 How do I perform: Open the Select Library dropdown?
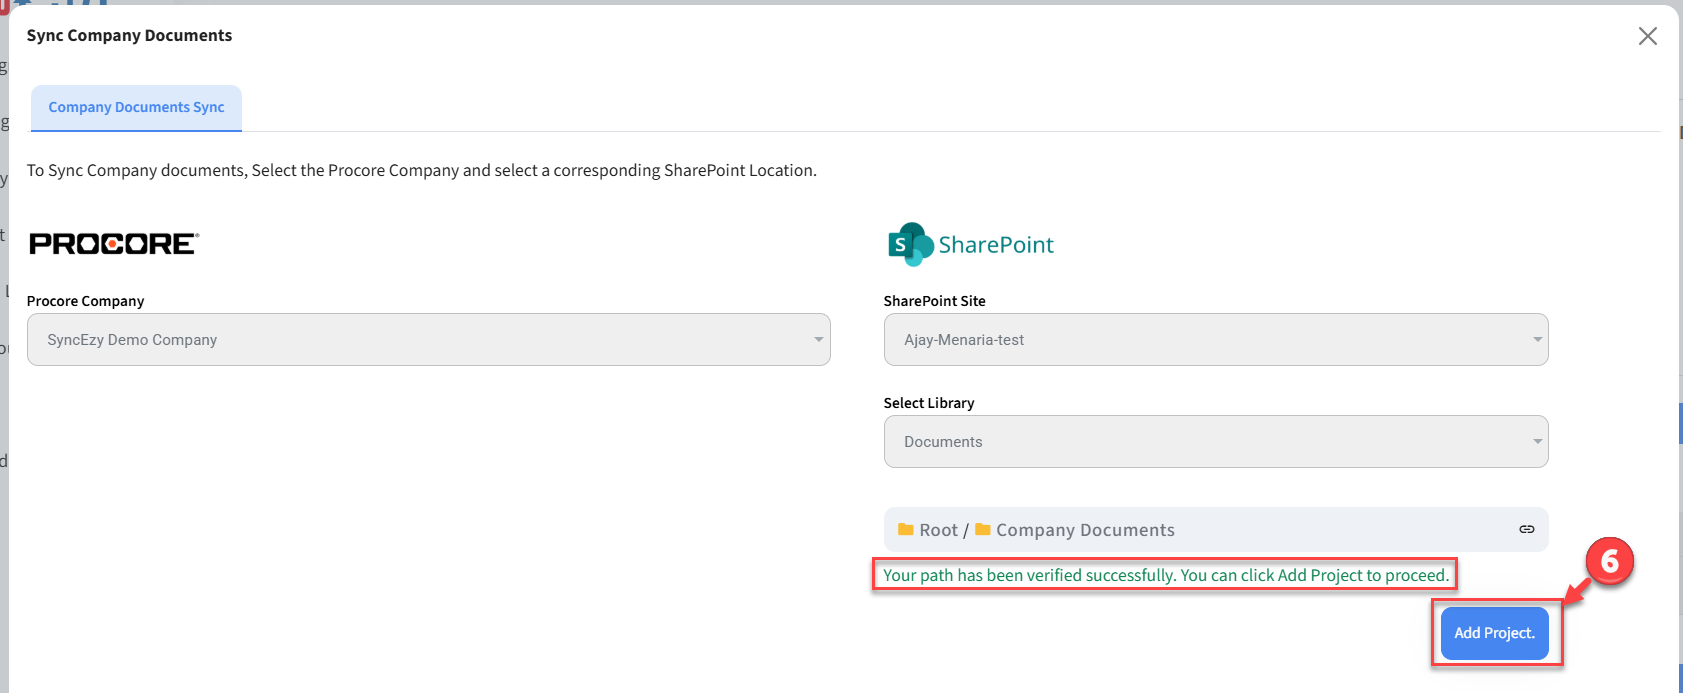coord(1215,442)
